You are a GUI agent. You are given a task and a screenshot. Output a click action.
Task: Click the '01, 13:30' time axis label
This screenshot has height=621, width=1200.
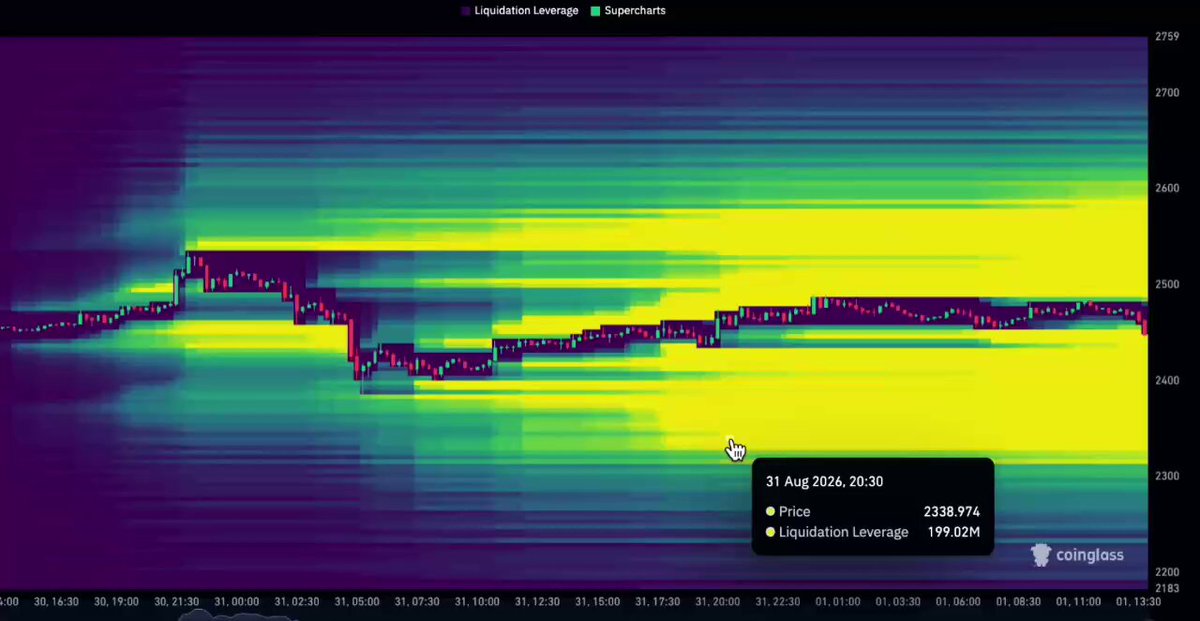tap(1139, 602)
